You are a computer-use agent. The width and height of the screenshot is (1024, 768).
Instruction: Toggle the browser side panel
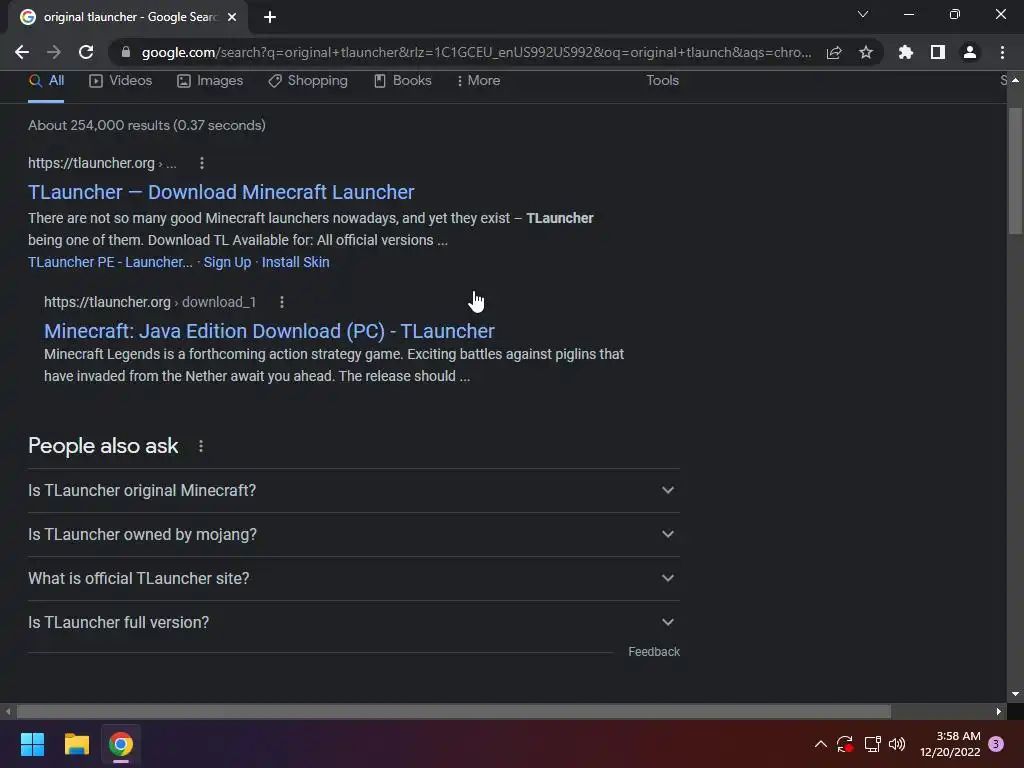coord(938,52)
